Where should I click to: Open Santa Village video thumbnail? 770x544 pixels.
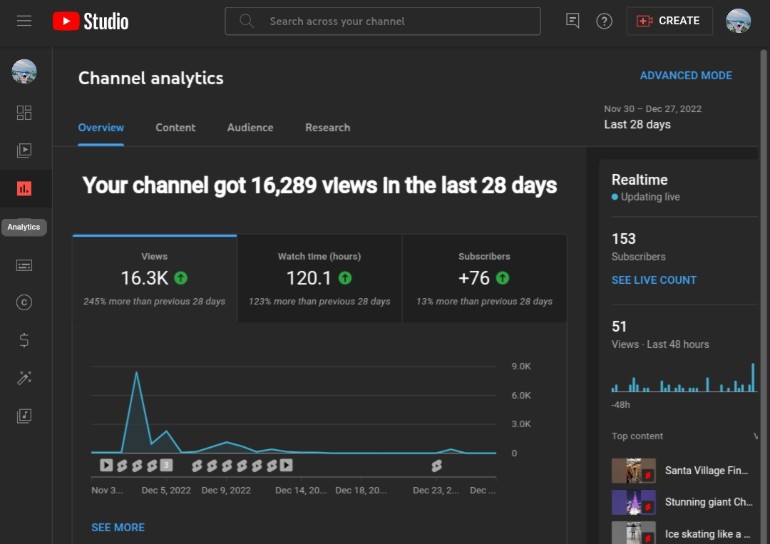(633, 470)
